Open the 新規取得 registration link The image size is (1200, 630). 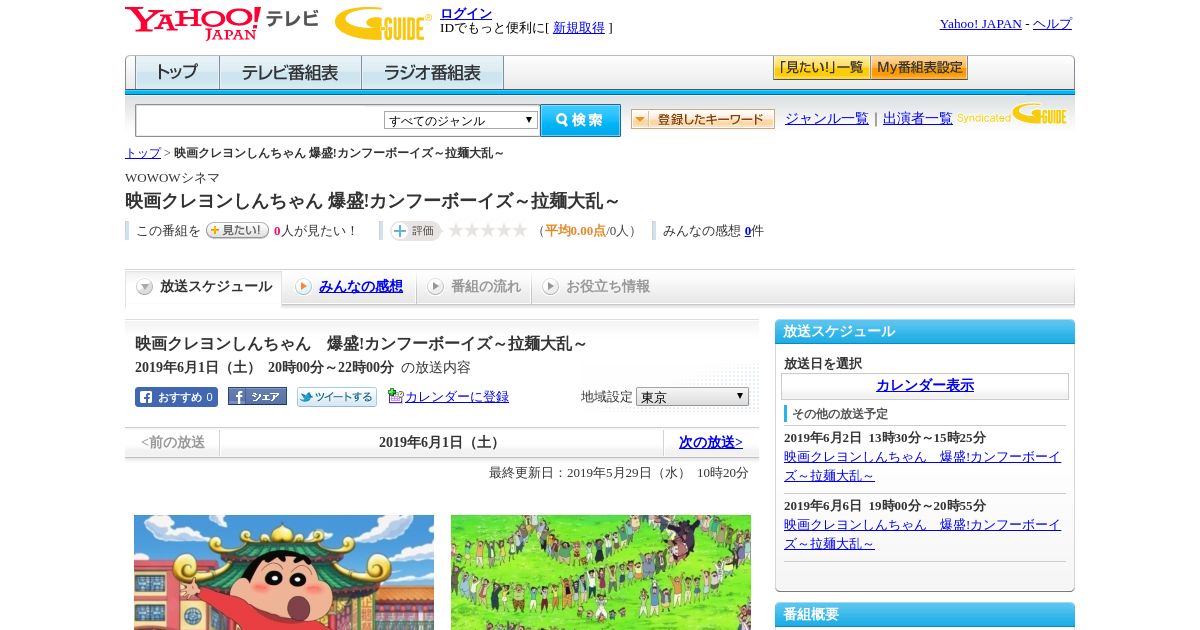click(579, 28)
